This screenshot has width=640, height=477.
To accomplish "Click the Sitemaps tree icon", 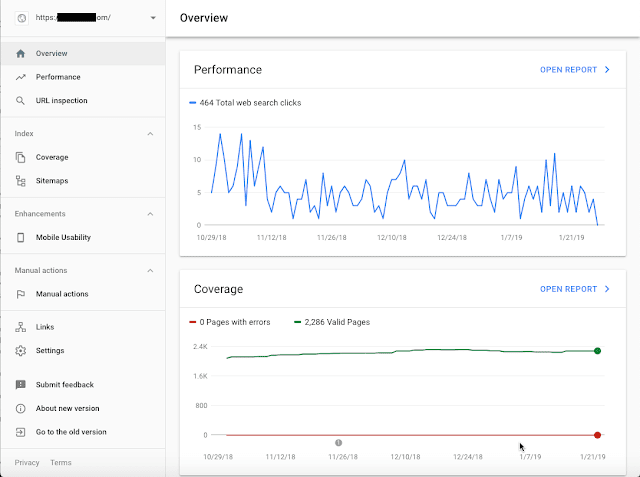I will (x=21, y=181).
